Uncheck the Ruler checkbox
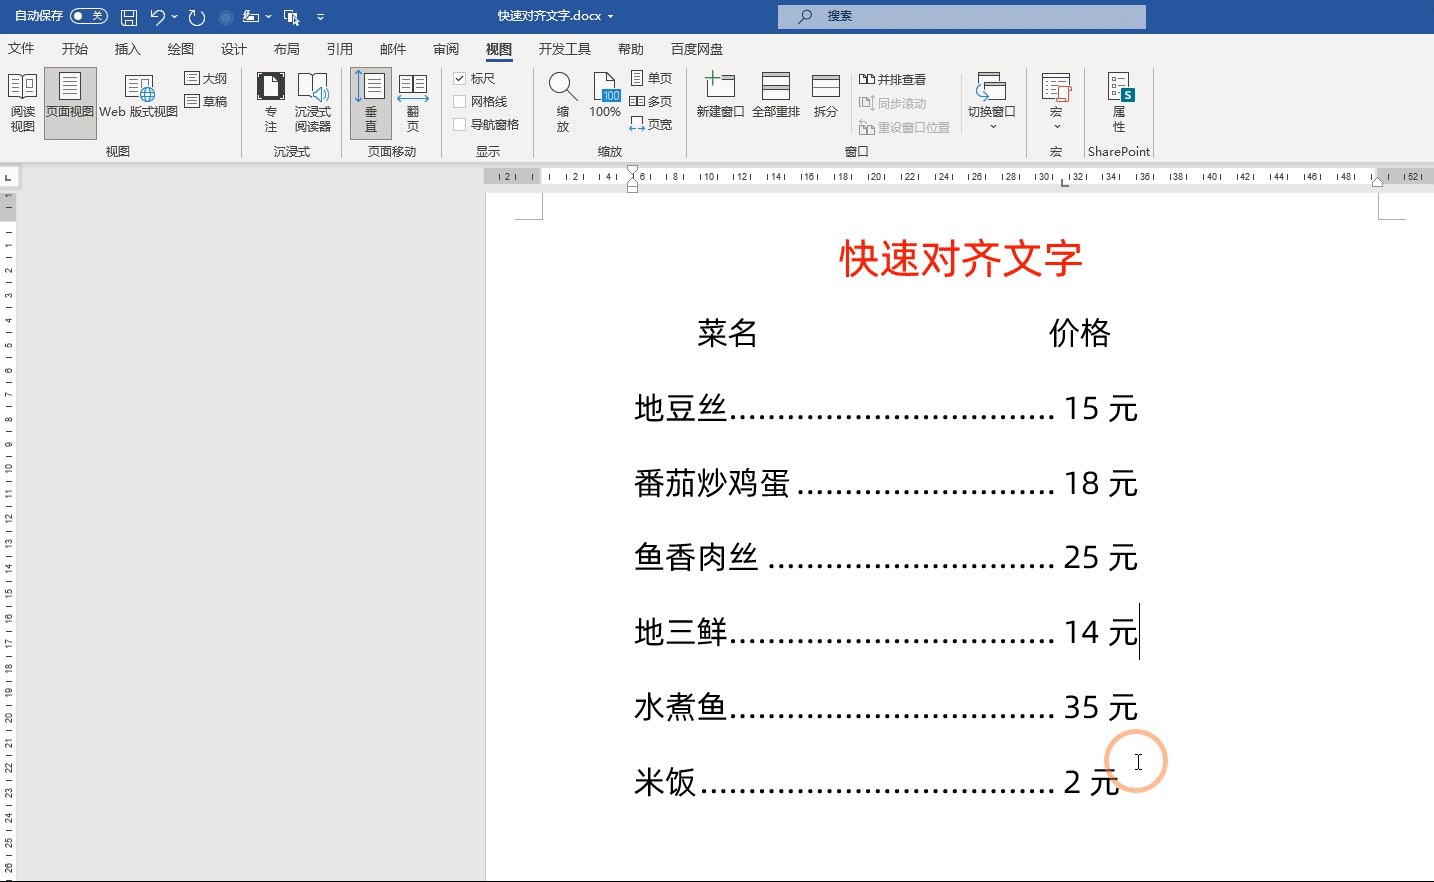The width and height of the screenshot is (1434, 882). pyautogui.click(x=460, y=78)
